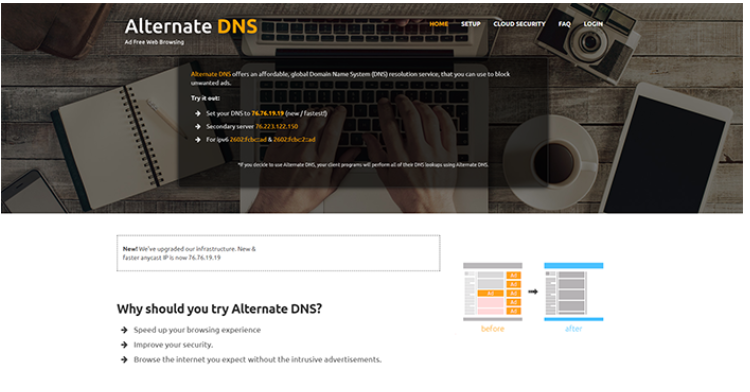Click 'Browse the internet you expect' line
Image resolution: width=750 pixels, height=392 pixels.
257,359
